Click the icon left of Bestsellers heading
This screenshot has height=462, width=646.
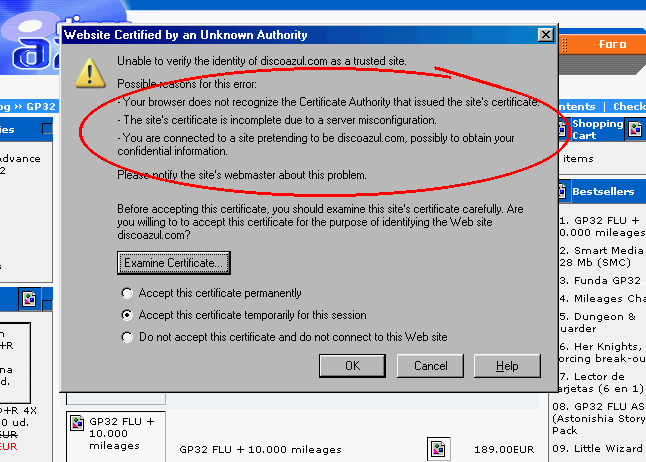pos(562,191)
